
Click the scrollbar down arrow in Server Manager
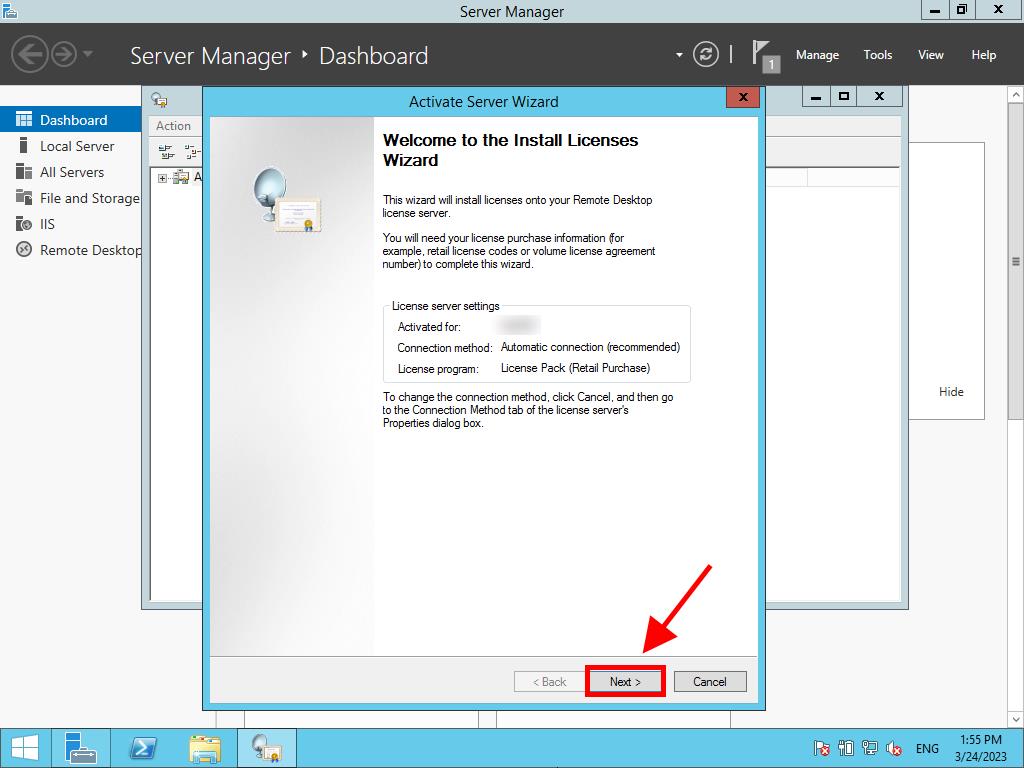point(1016,720)
